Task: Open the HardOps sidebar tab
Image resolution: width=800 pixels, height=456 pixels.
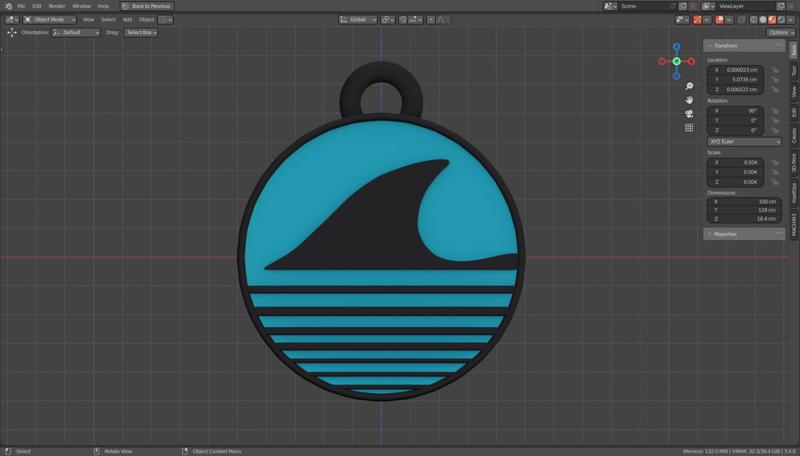Action: (794, 193)
